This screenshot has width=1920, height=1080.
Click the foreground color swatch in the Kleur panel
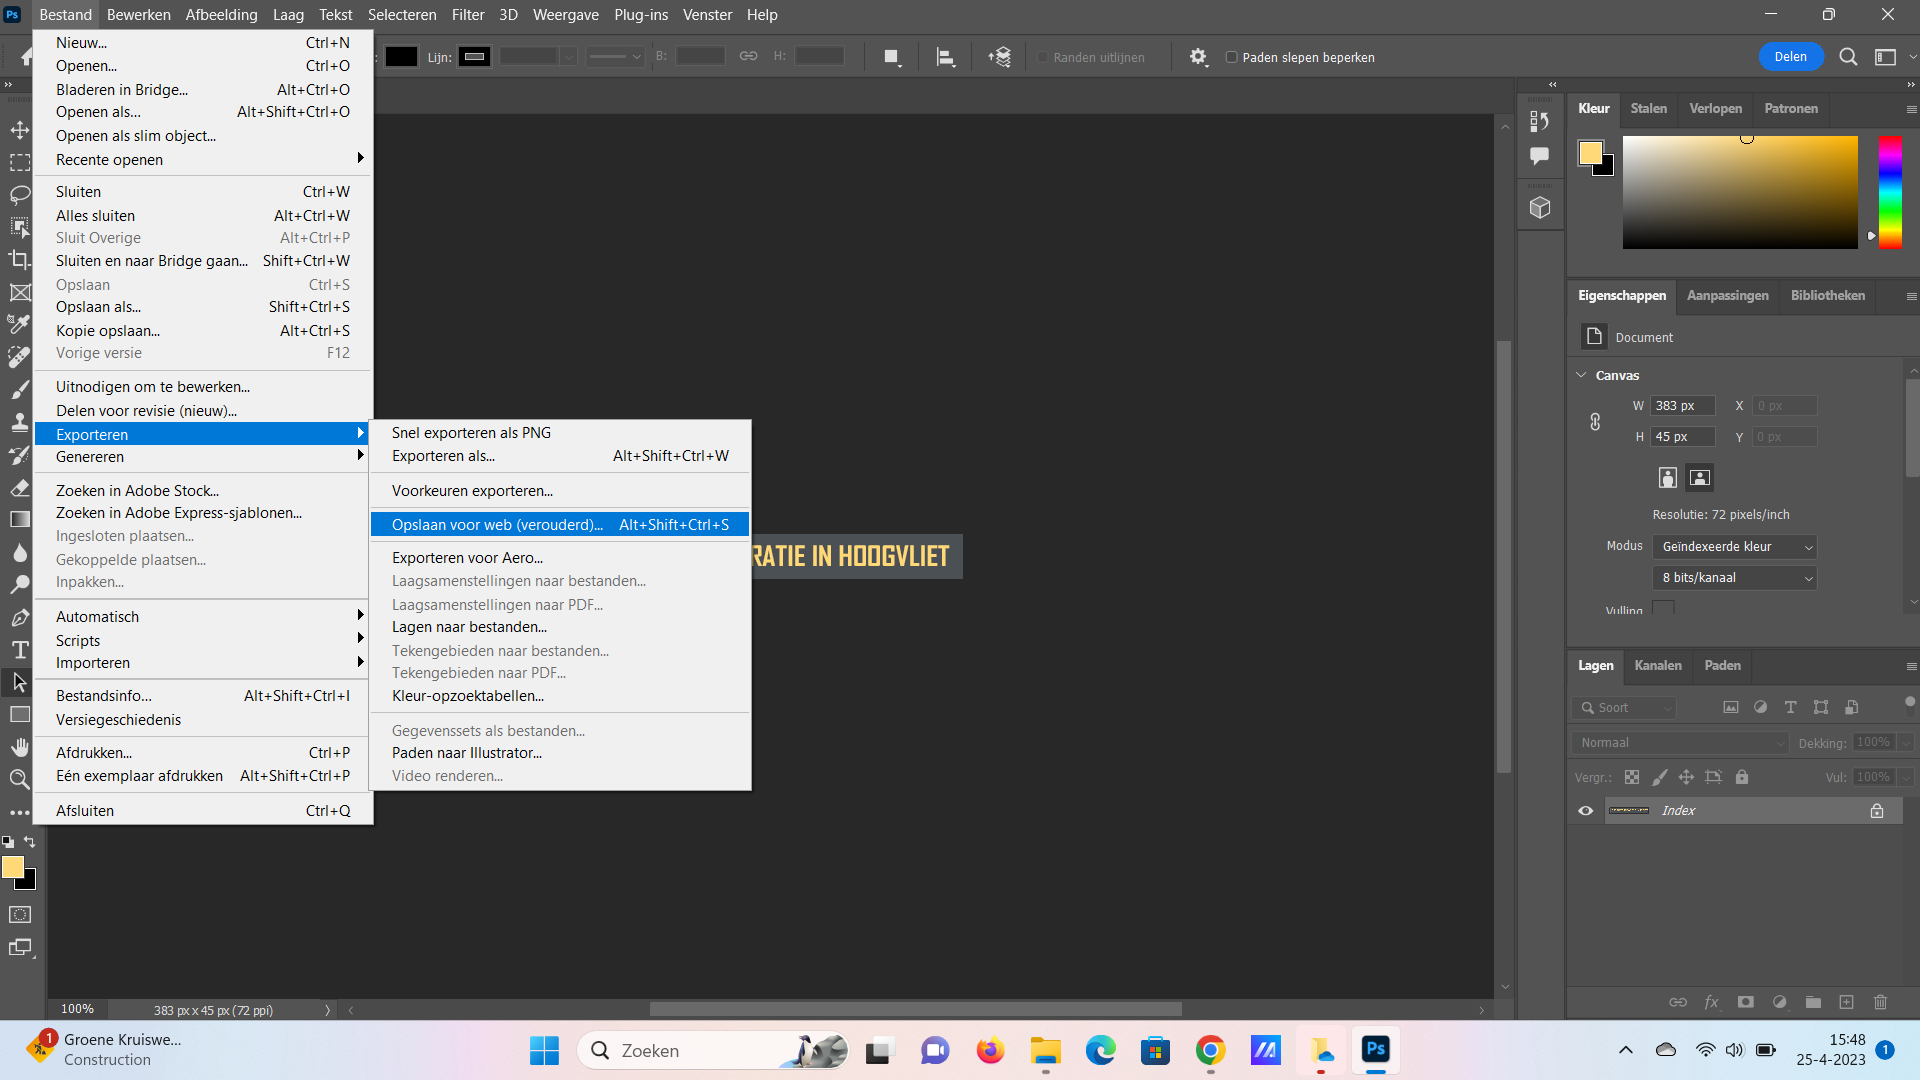[x=1590, y=153]
